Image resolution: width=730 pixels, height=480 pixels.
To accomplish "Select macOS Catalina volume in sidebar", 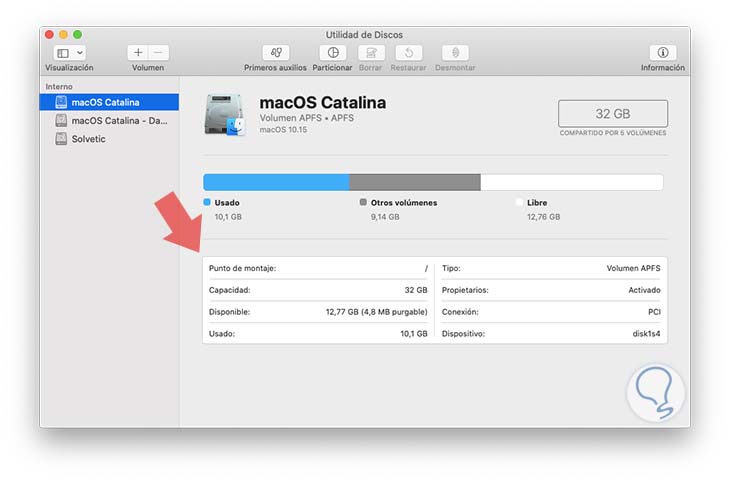I will click(109, 102).
